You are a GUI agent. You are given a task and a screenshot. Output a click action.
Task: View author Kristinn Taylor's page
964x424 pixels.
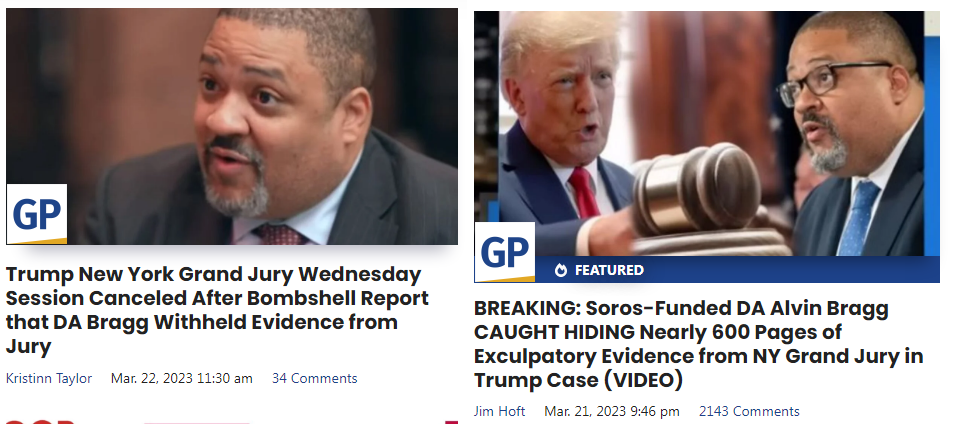click(49, 378)
